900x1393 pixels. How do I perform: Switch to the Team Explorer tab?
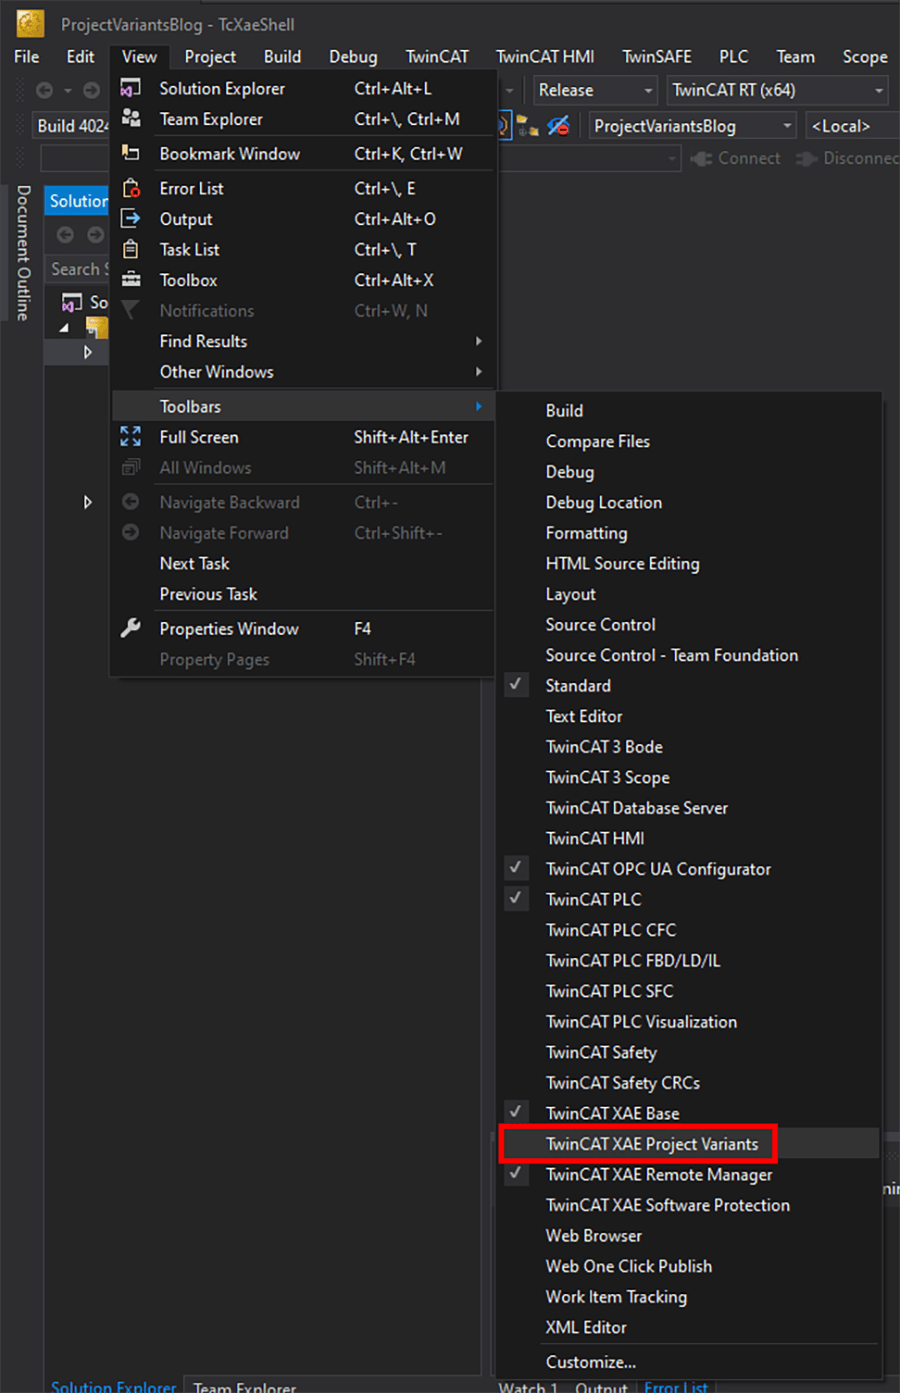(x=245, y=1387)
